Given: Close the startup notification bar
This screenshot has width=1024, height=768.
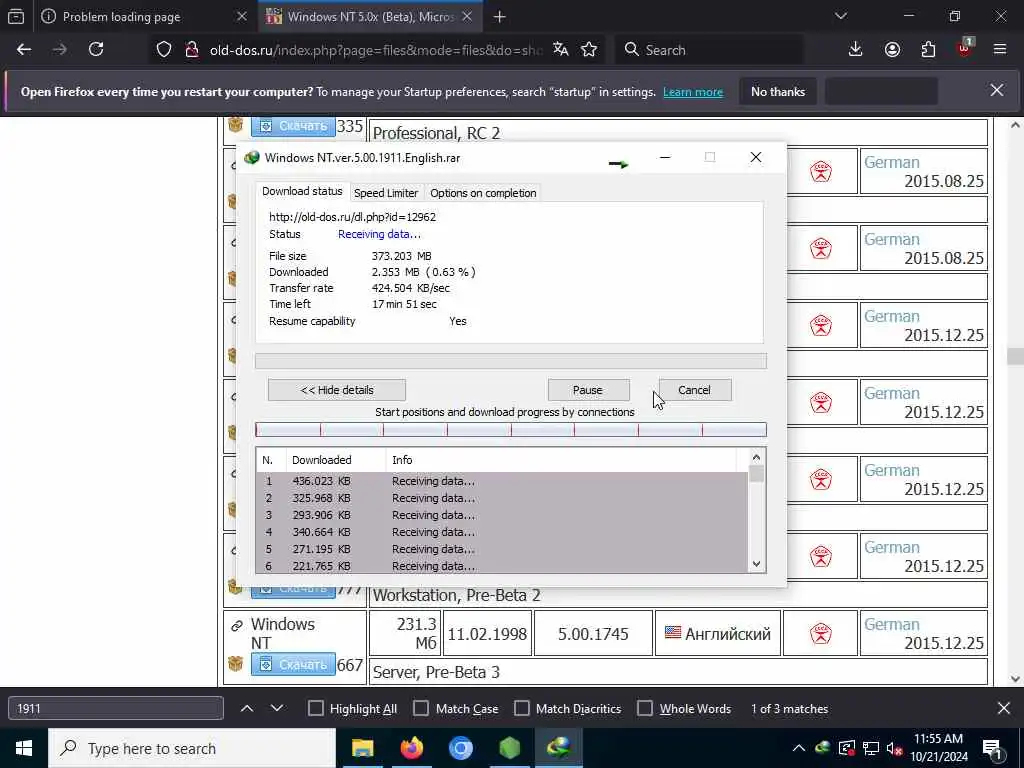Looking at the screenshot, I should click(x=997, y=90).
